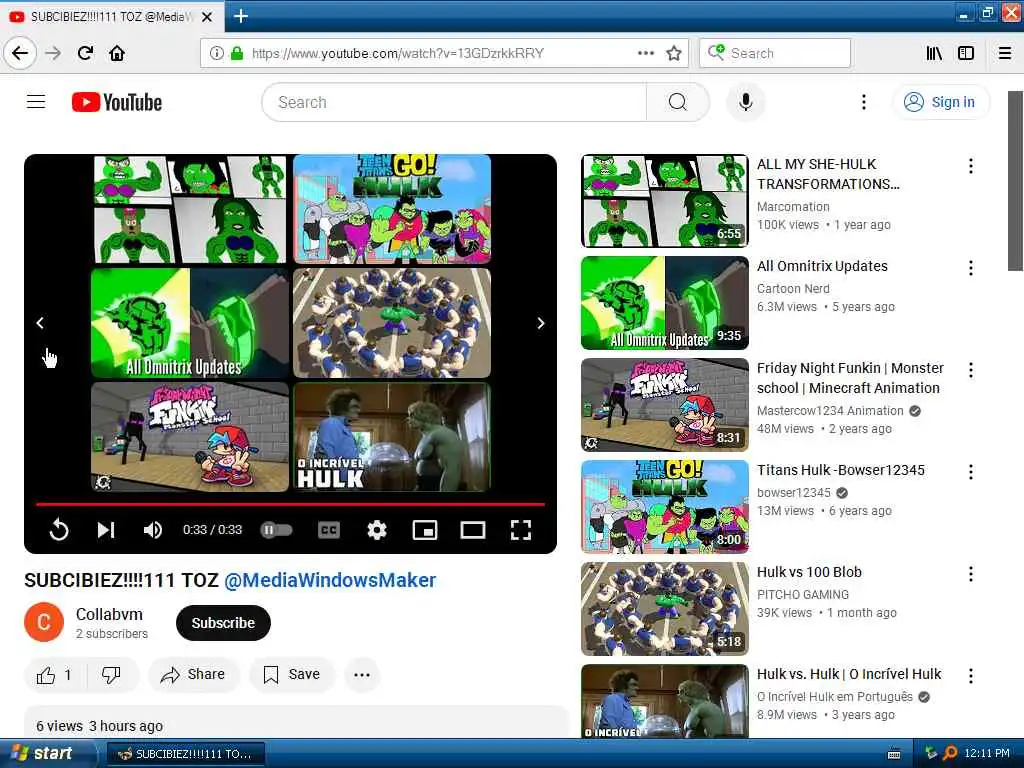Image resolution: width=1024 pixels, height=768 pixels.
Task: Select the SUBCIBIEZ!!!!111 TOZ browser tab
Action: [x=112, y=16]
